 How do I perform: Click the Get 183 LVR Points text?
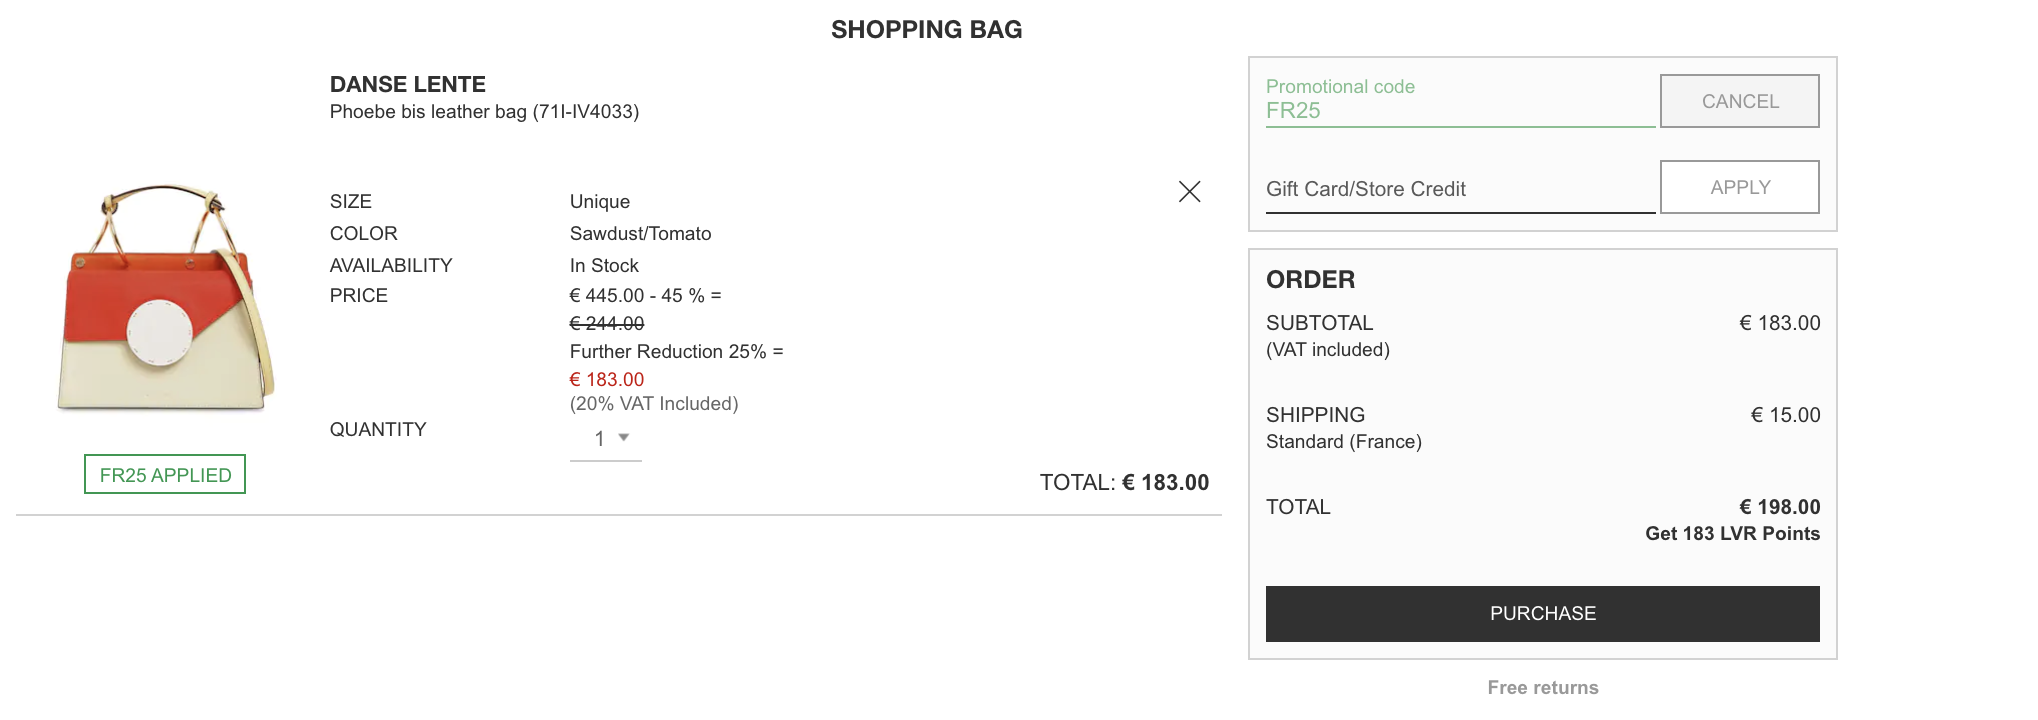[1732, 534]
